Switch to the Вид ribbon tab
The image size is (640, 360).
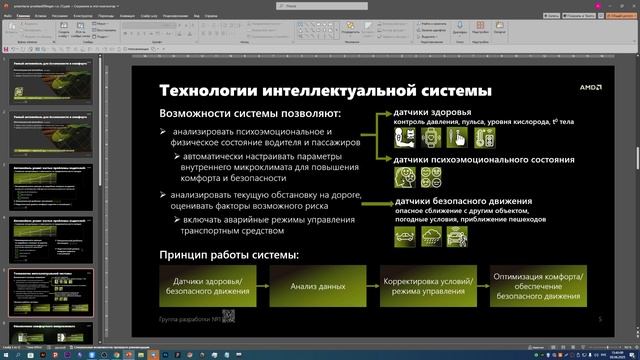pos(197,16)
